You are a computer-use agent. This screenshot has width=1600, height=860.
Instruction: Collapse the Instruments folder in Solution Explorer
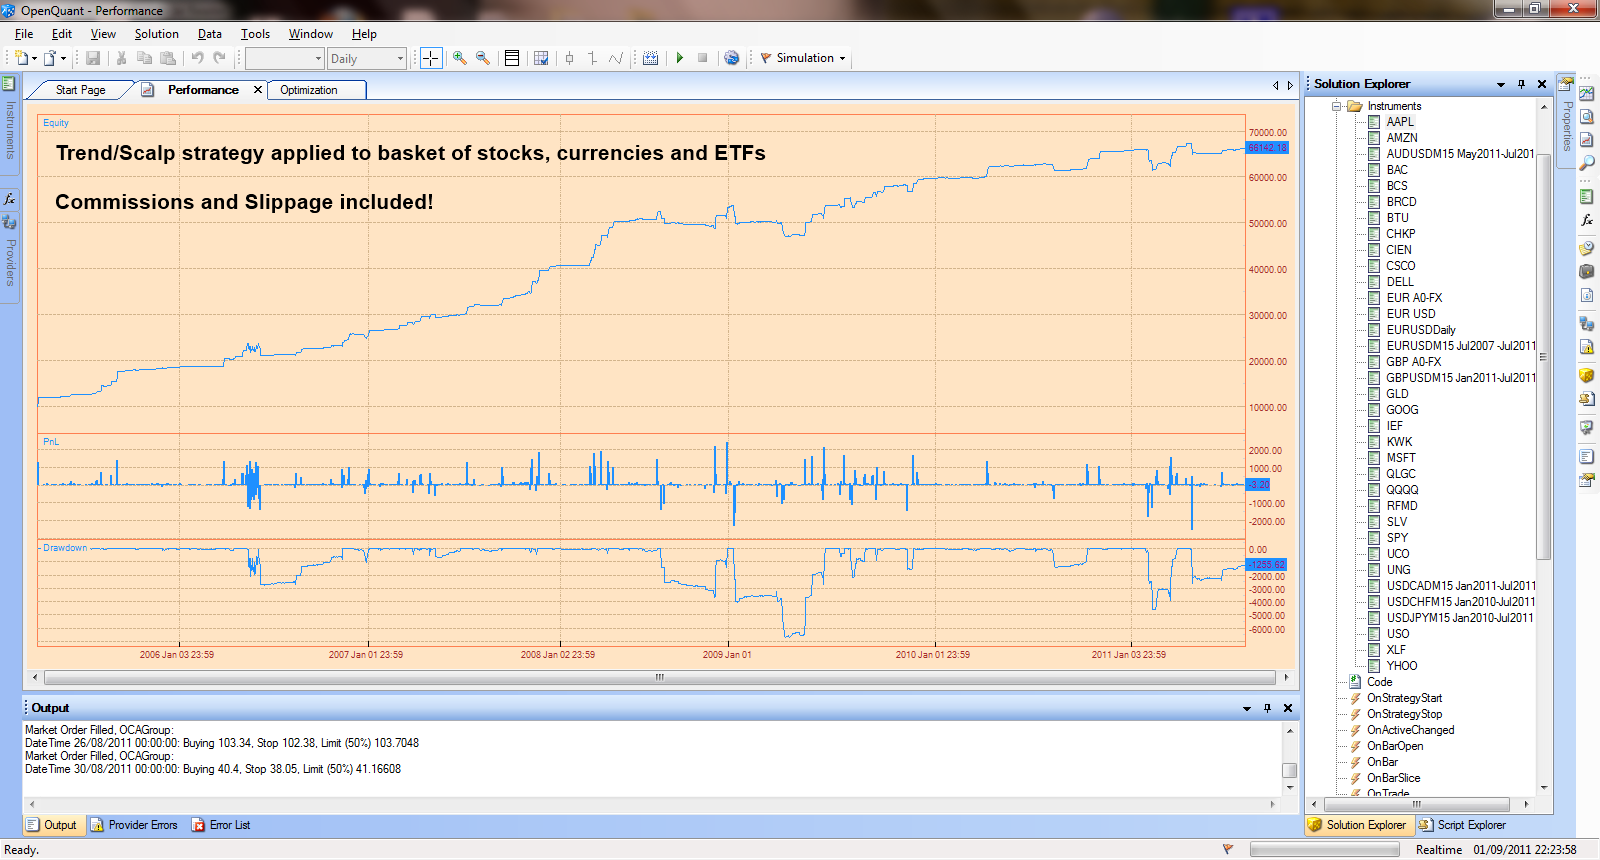point(1337,106)
